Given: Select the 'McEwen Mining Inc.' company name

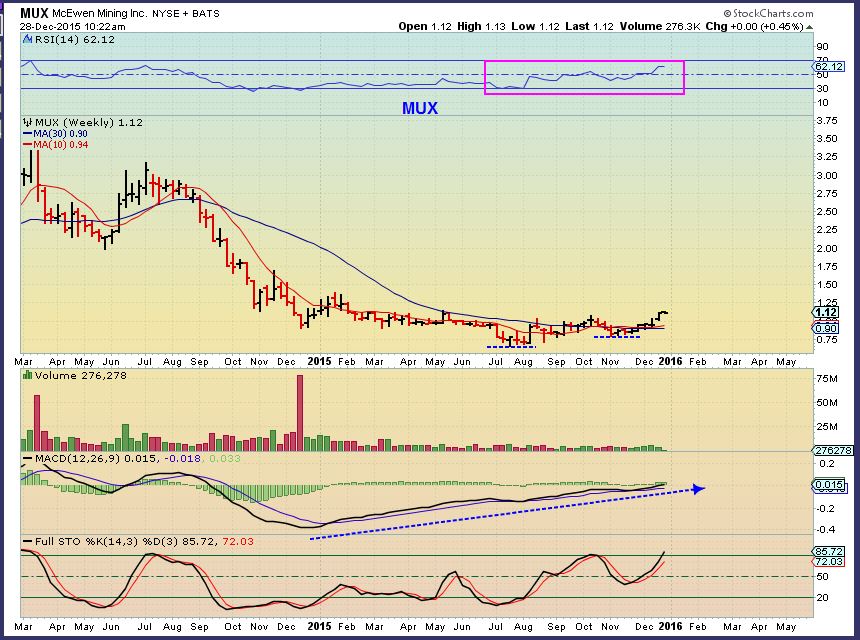Looking at the screenshot, I should (x=100, y=13).
